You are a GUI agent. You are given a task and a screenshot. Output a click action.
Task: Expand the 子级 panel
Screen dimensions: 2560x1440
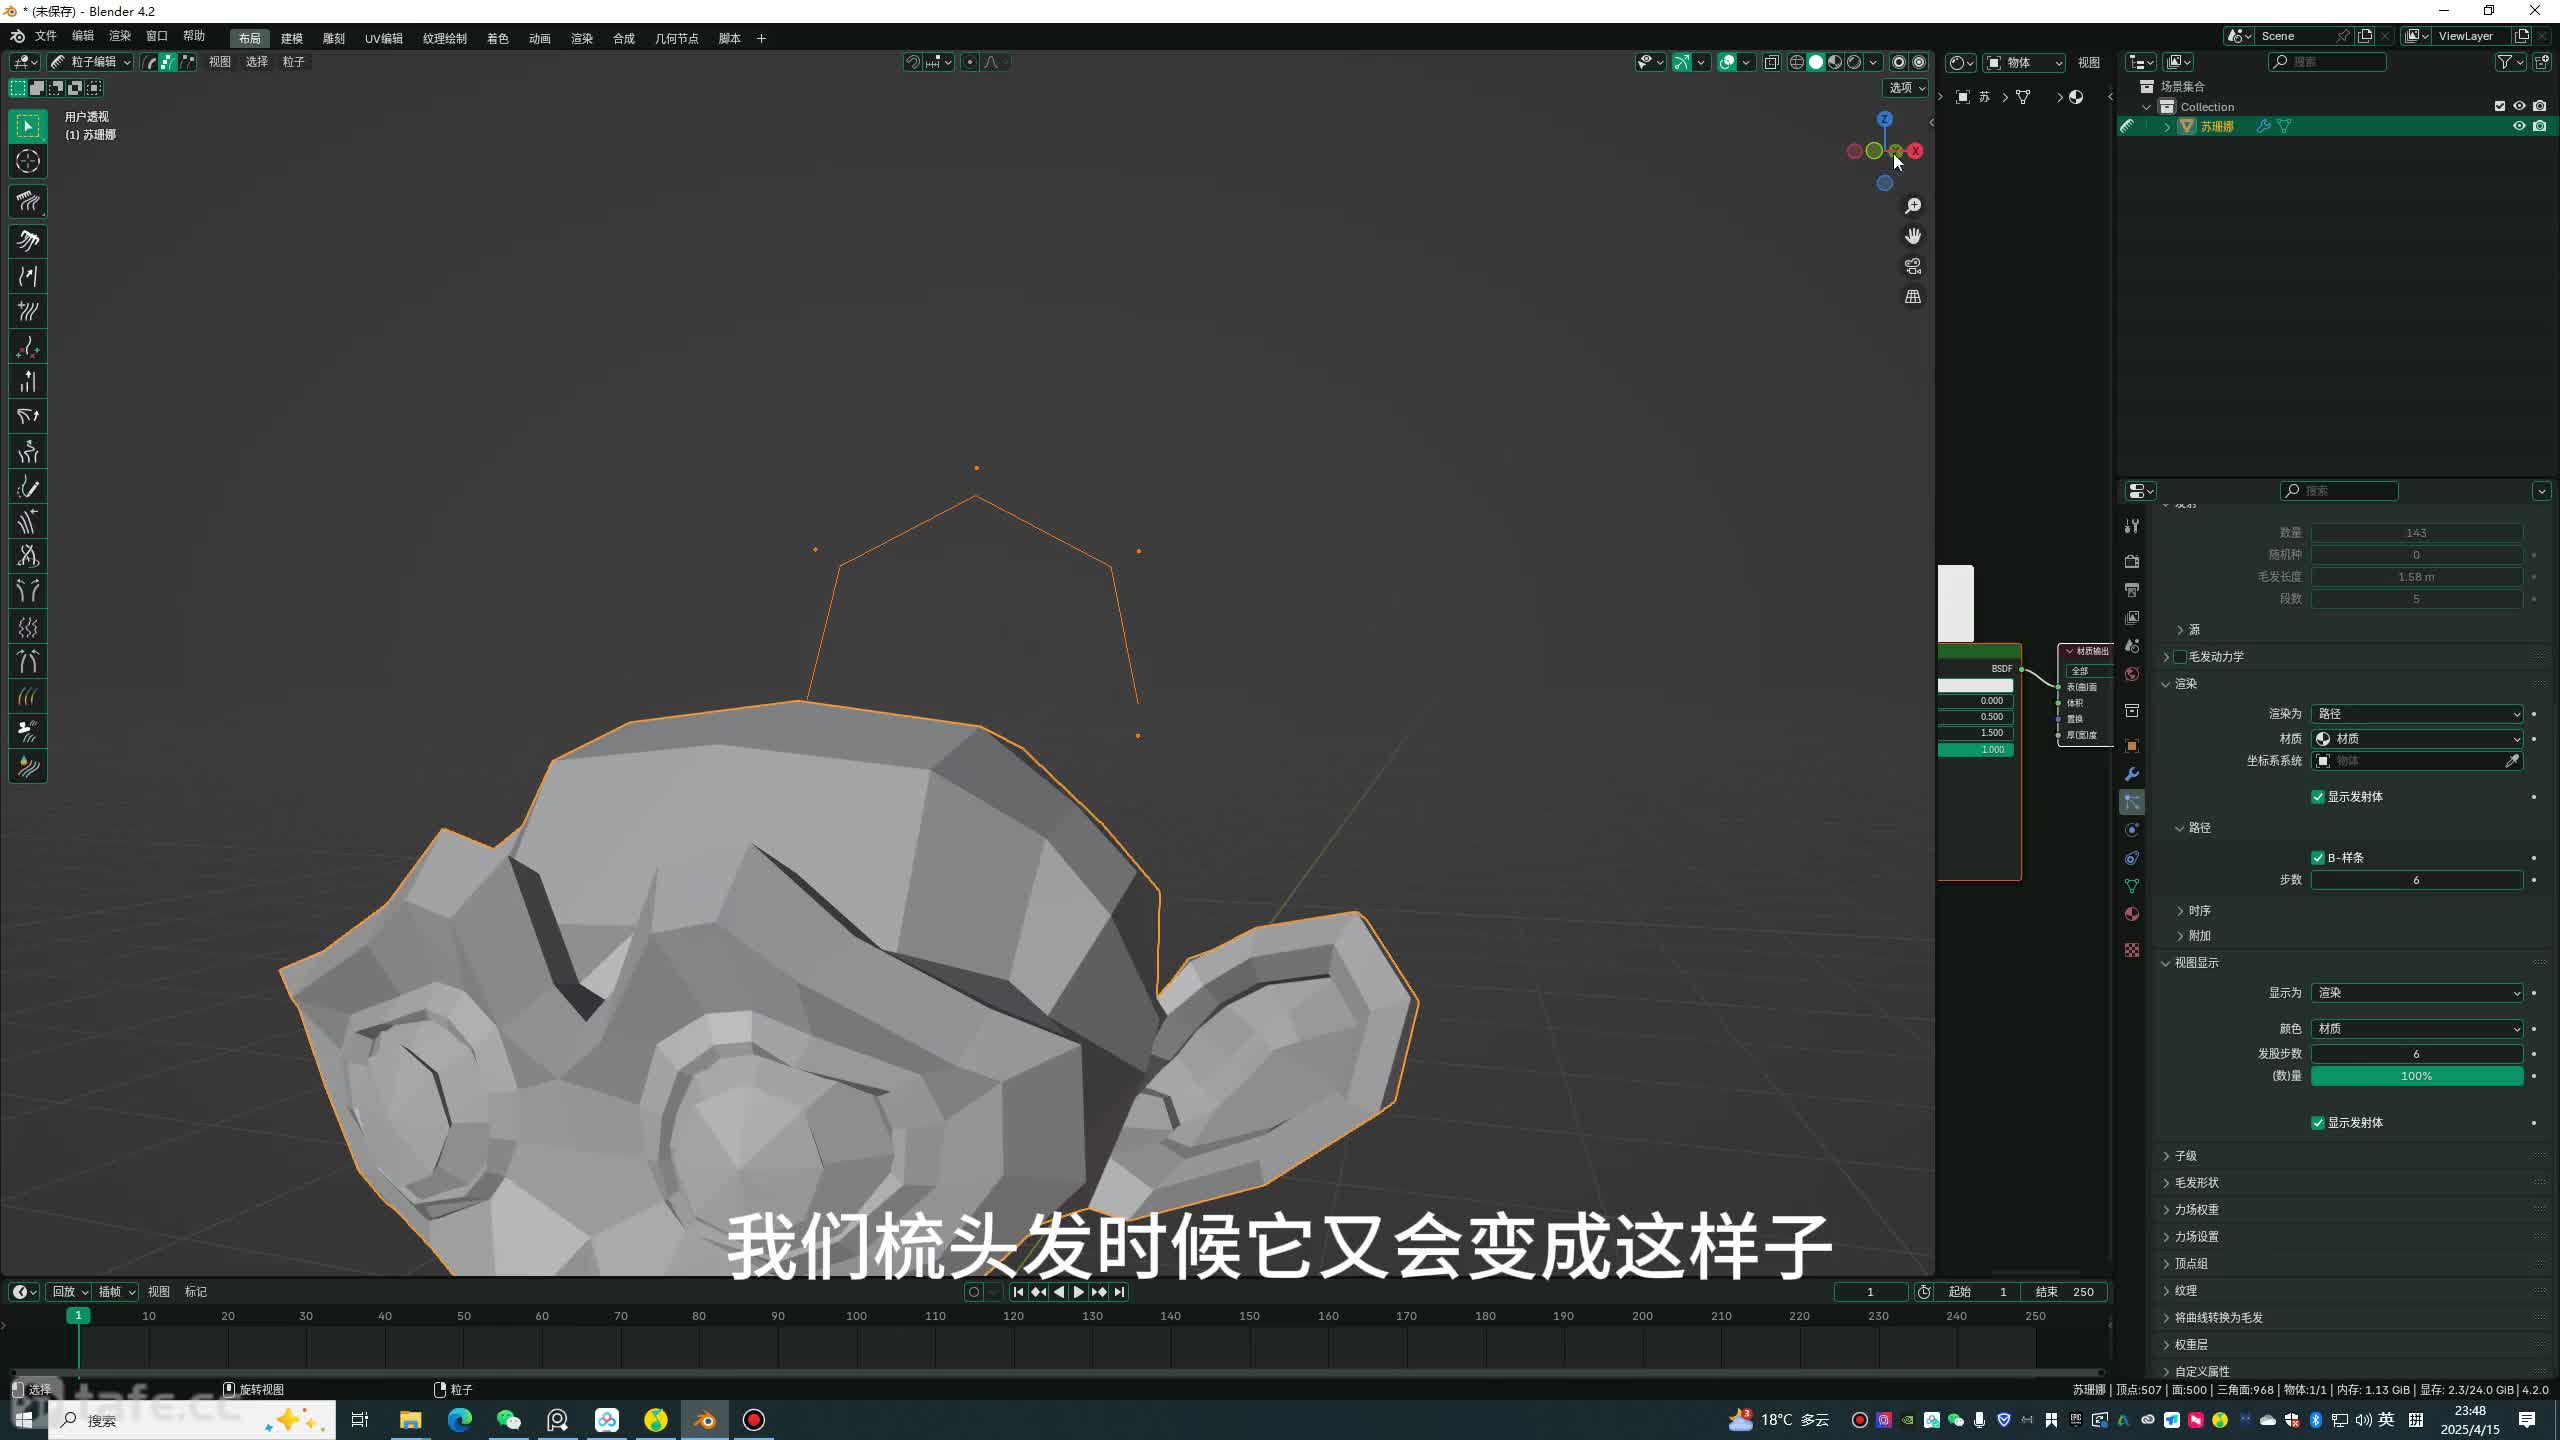pyautogui.click(x=2185, y=1156)
